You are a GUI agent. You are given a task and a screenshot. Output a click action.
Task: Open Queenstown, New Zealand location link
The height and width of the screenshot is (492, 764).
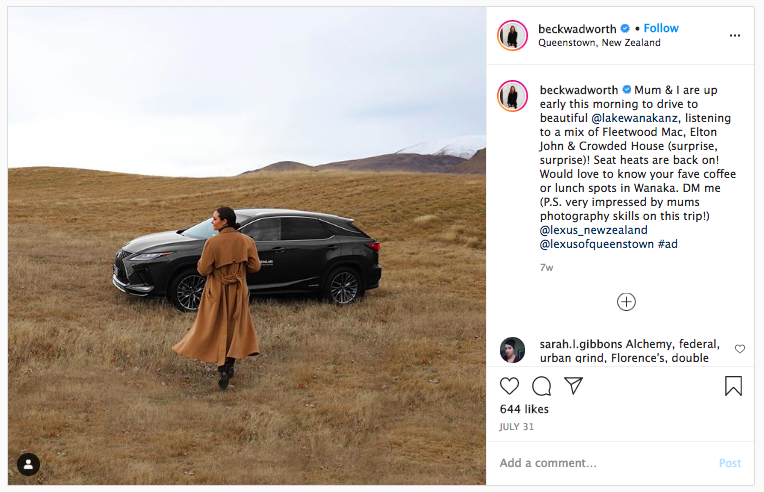pyautogui.click(x=599, y=43)
